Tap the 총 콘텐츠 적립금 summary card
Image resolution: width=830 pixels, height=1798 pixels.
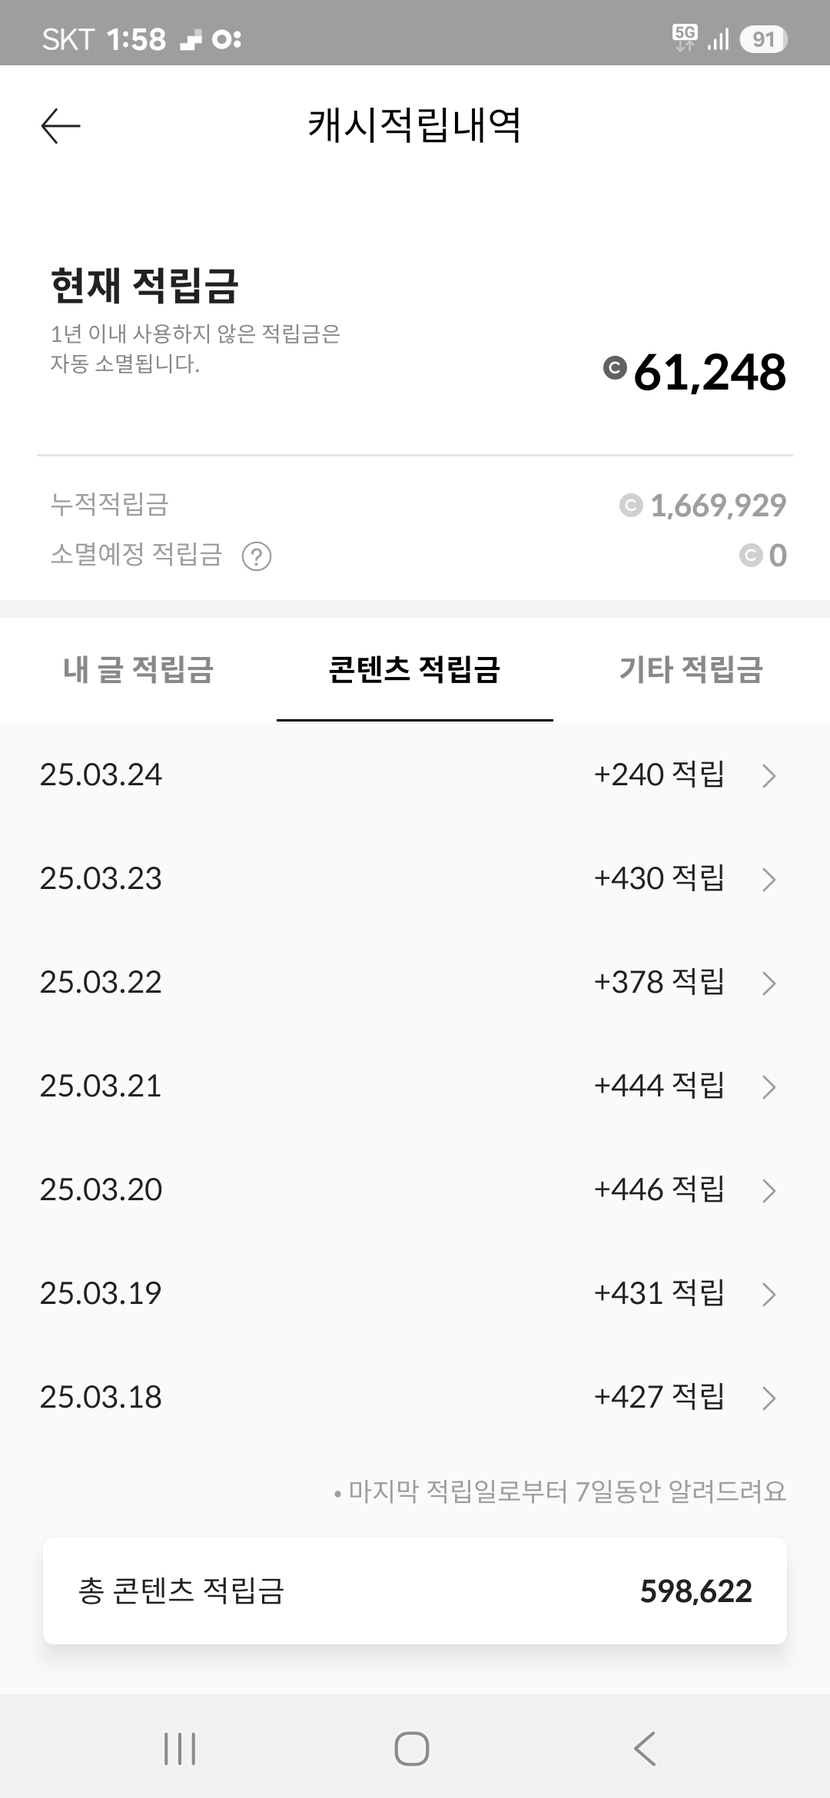click(415, 1590)
